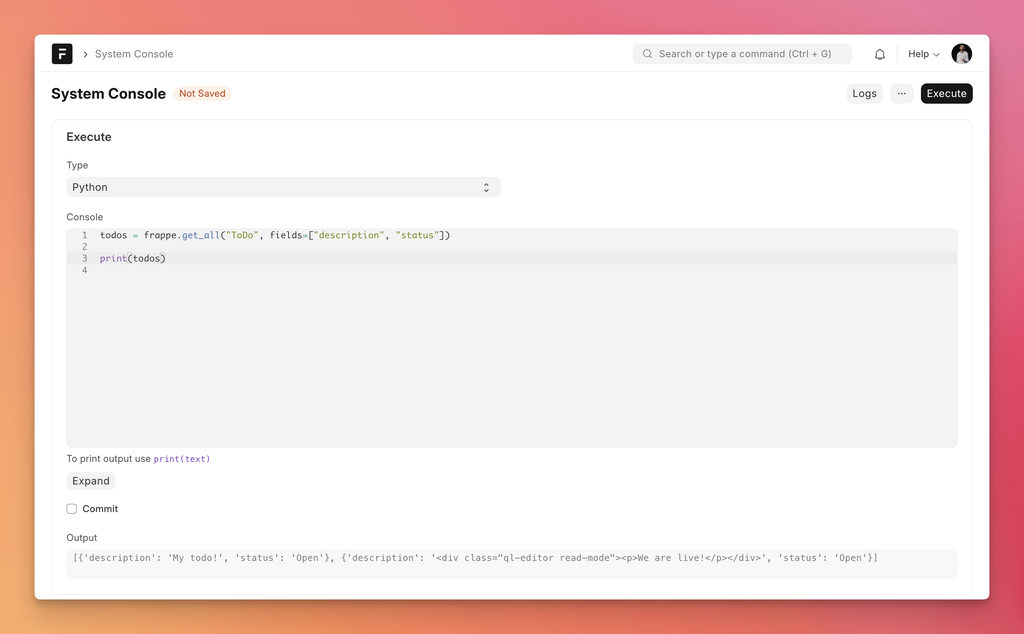Open the notifications bell

(x=880, y=54)
